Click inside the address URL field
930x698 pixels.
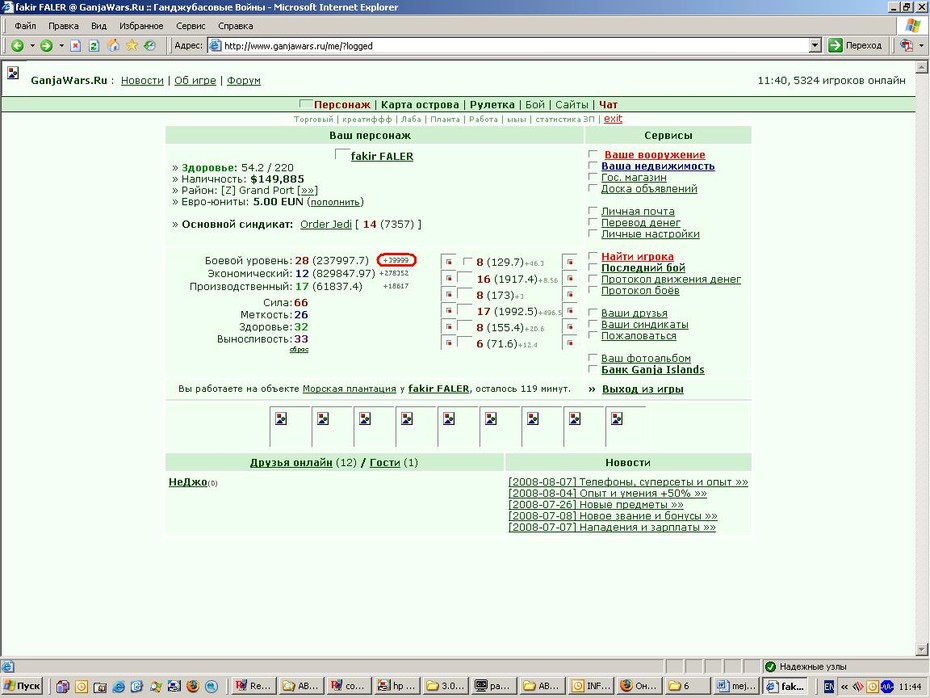[x=515, y=46]
